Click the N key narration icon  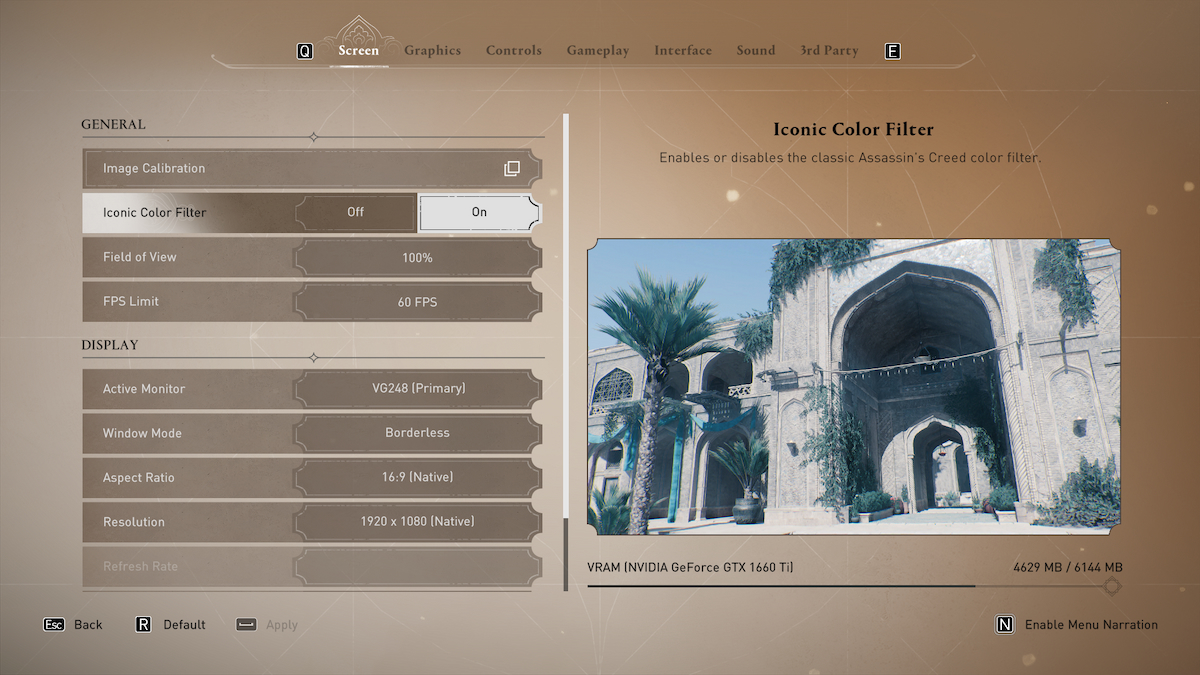click(1005, 625)
